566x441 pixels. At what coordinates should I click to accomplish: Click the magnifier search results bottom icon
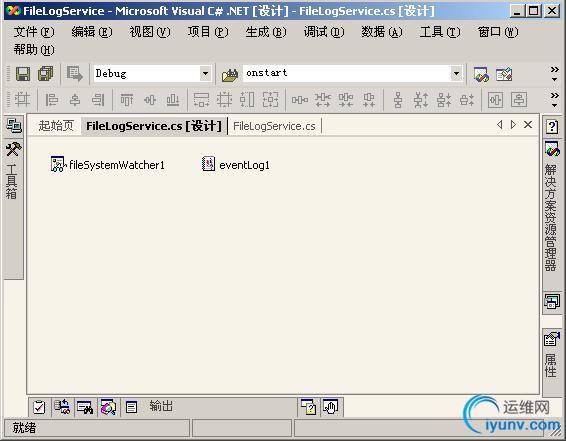coord(108,407)
